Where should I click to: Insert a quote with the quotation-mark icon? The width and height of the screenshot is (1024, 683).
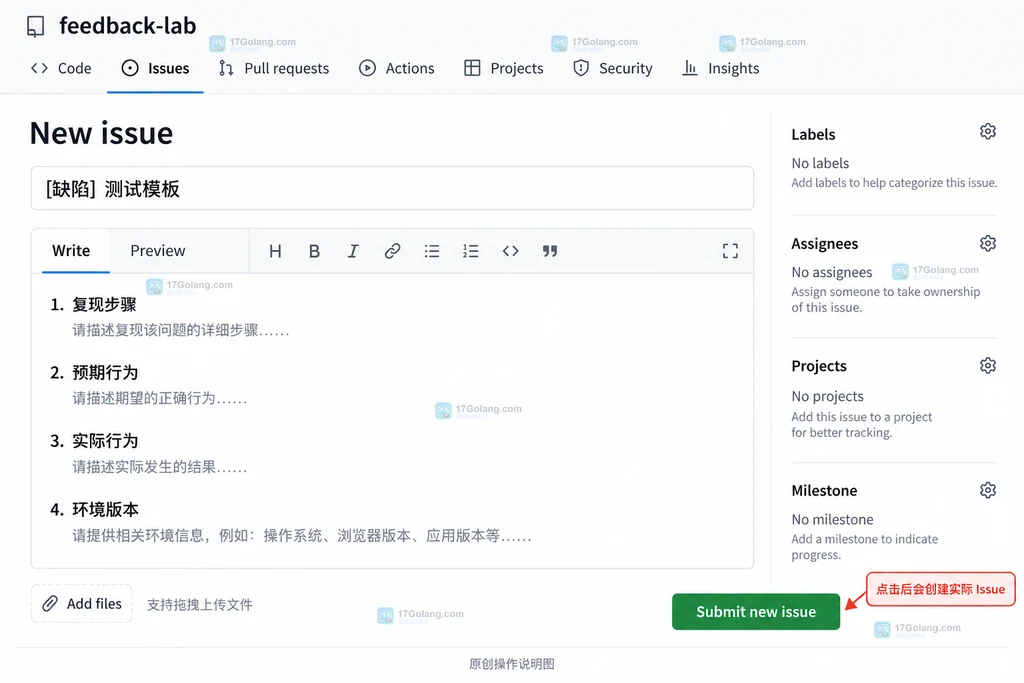coord(550,251)
